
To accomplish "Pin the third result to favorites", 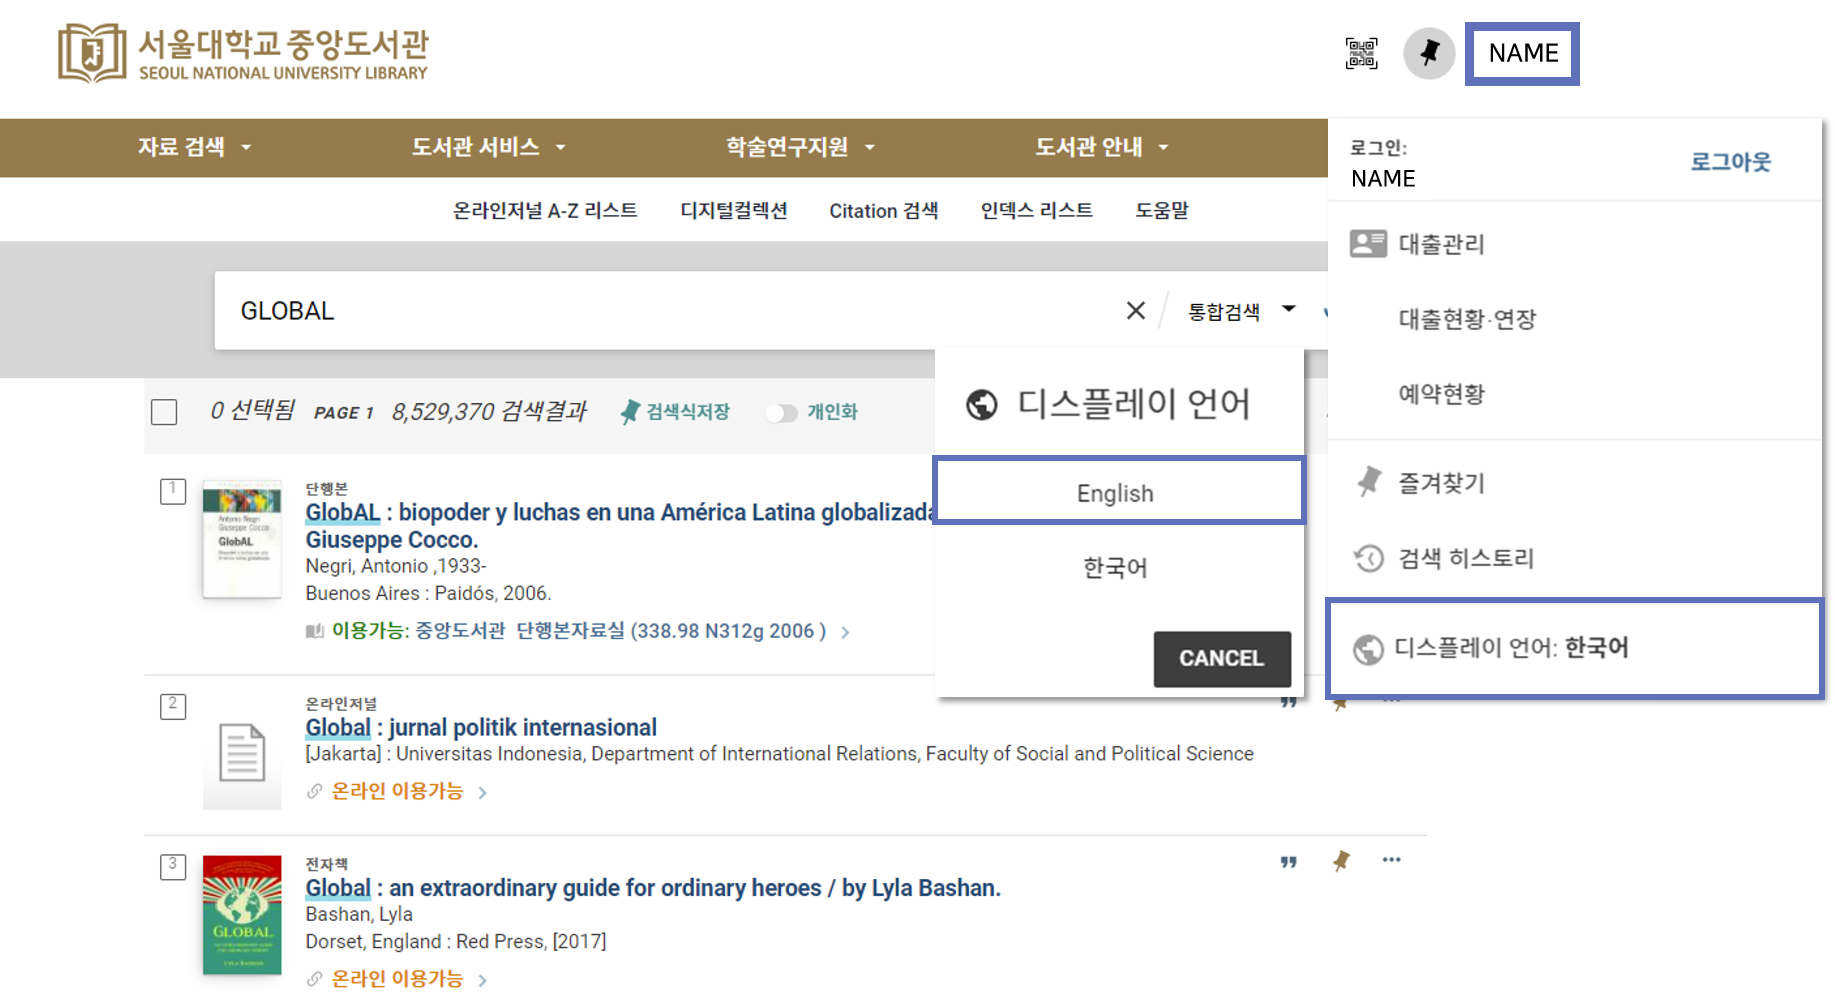I will click(1341, 860).
